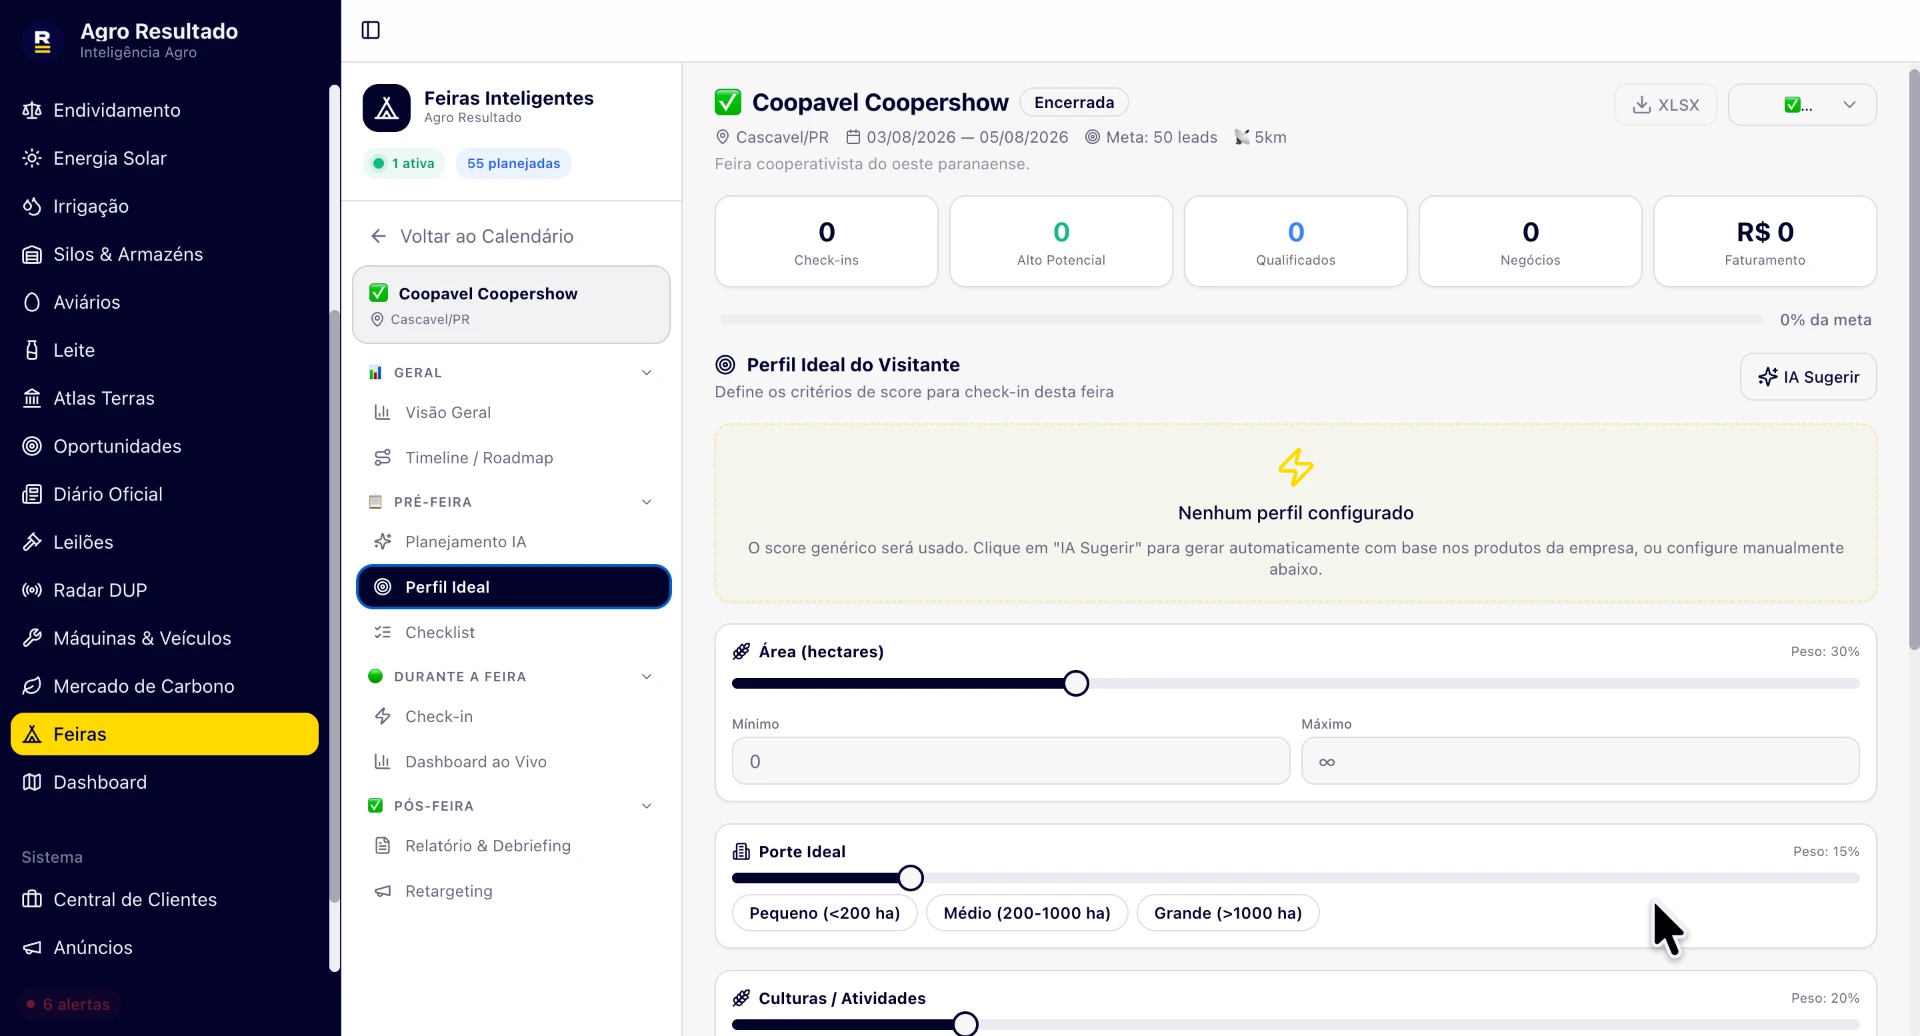Open Relatório & Debriefing item
Screen dimensions: 1920x1036
[x=513, y=846]
